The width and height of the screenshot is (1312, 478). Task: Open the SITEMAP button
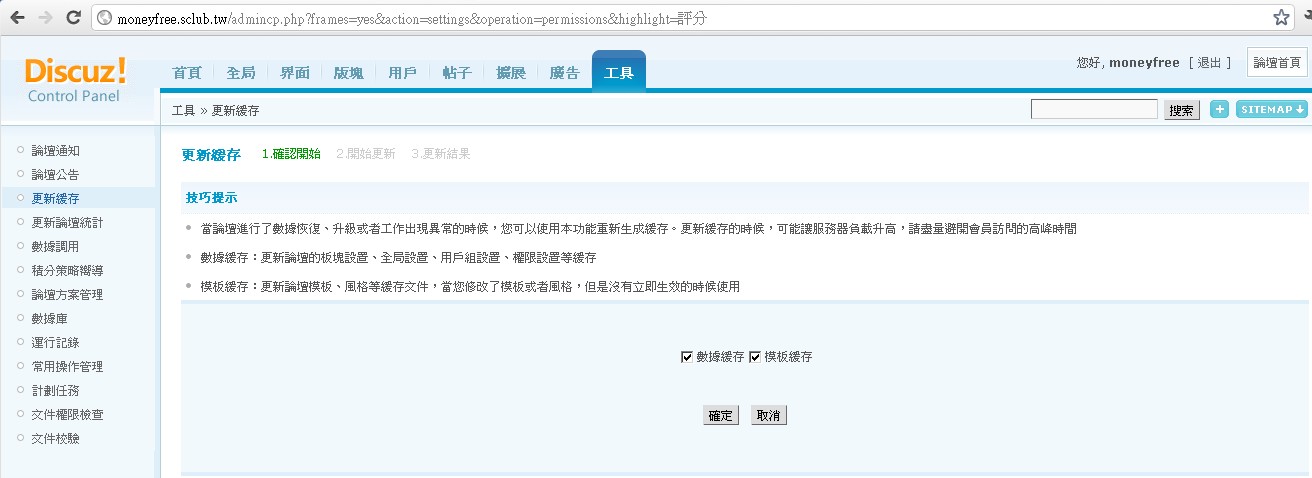click(x=1271, y=109)
